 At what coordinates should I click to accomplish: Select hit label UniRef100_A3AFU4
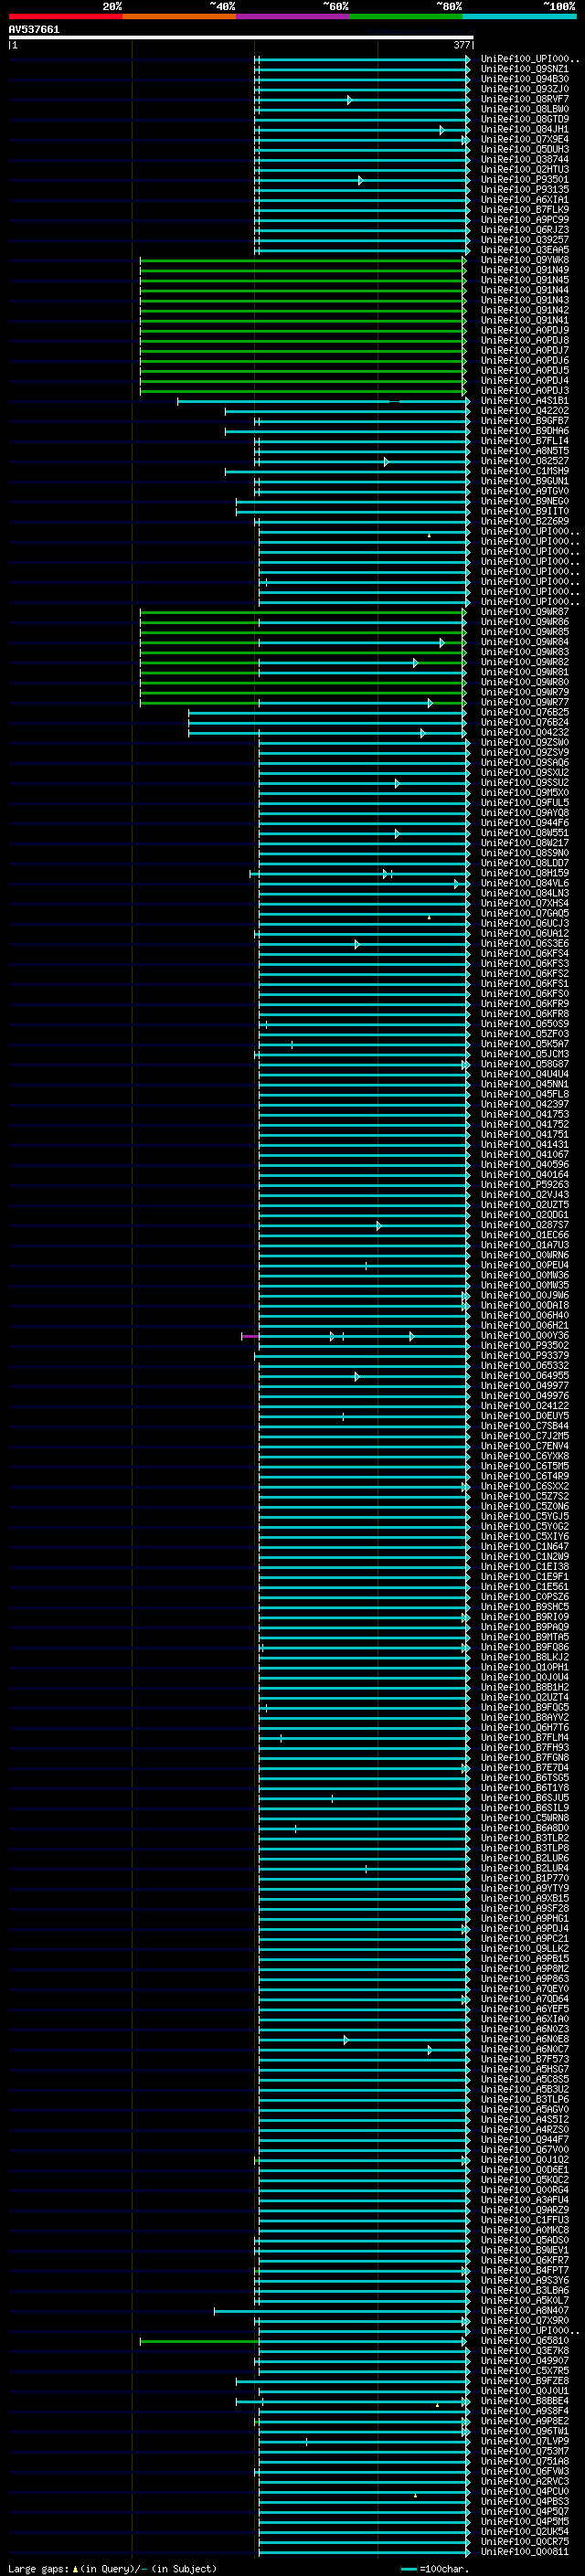[525, 2200]
